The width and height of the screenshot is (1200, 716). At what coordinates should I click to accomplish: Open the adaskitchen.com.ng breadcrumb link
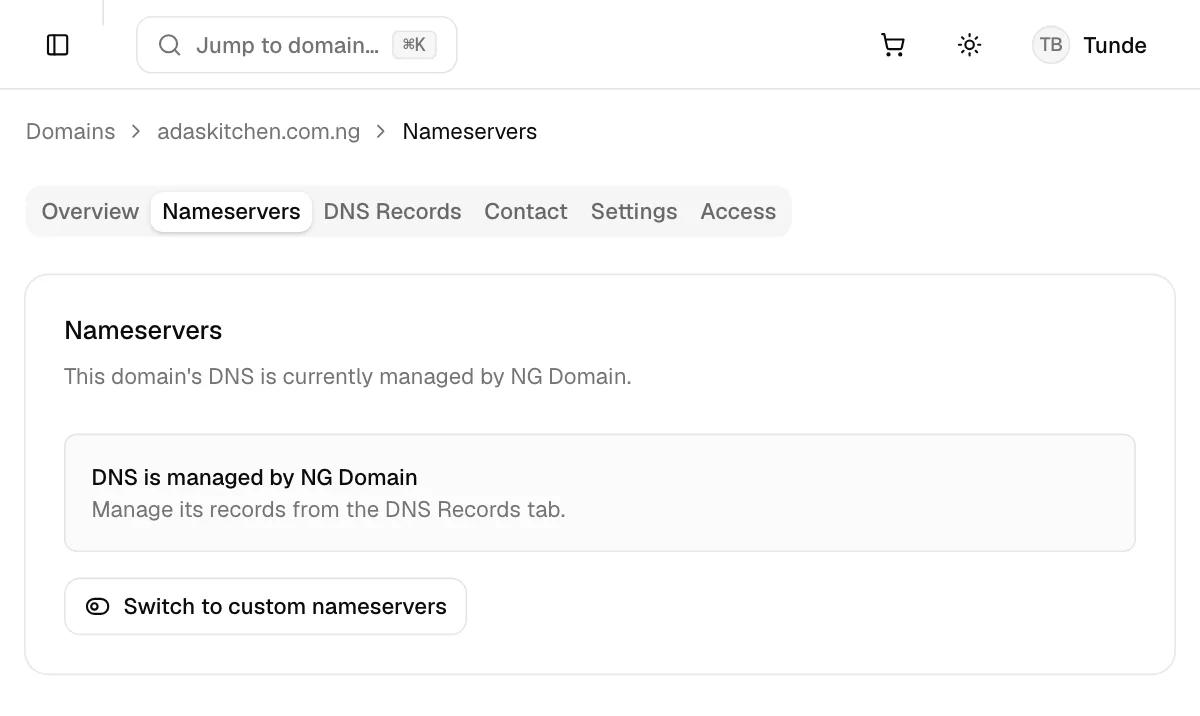tap(259, 132)
